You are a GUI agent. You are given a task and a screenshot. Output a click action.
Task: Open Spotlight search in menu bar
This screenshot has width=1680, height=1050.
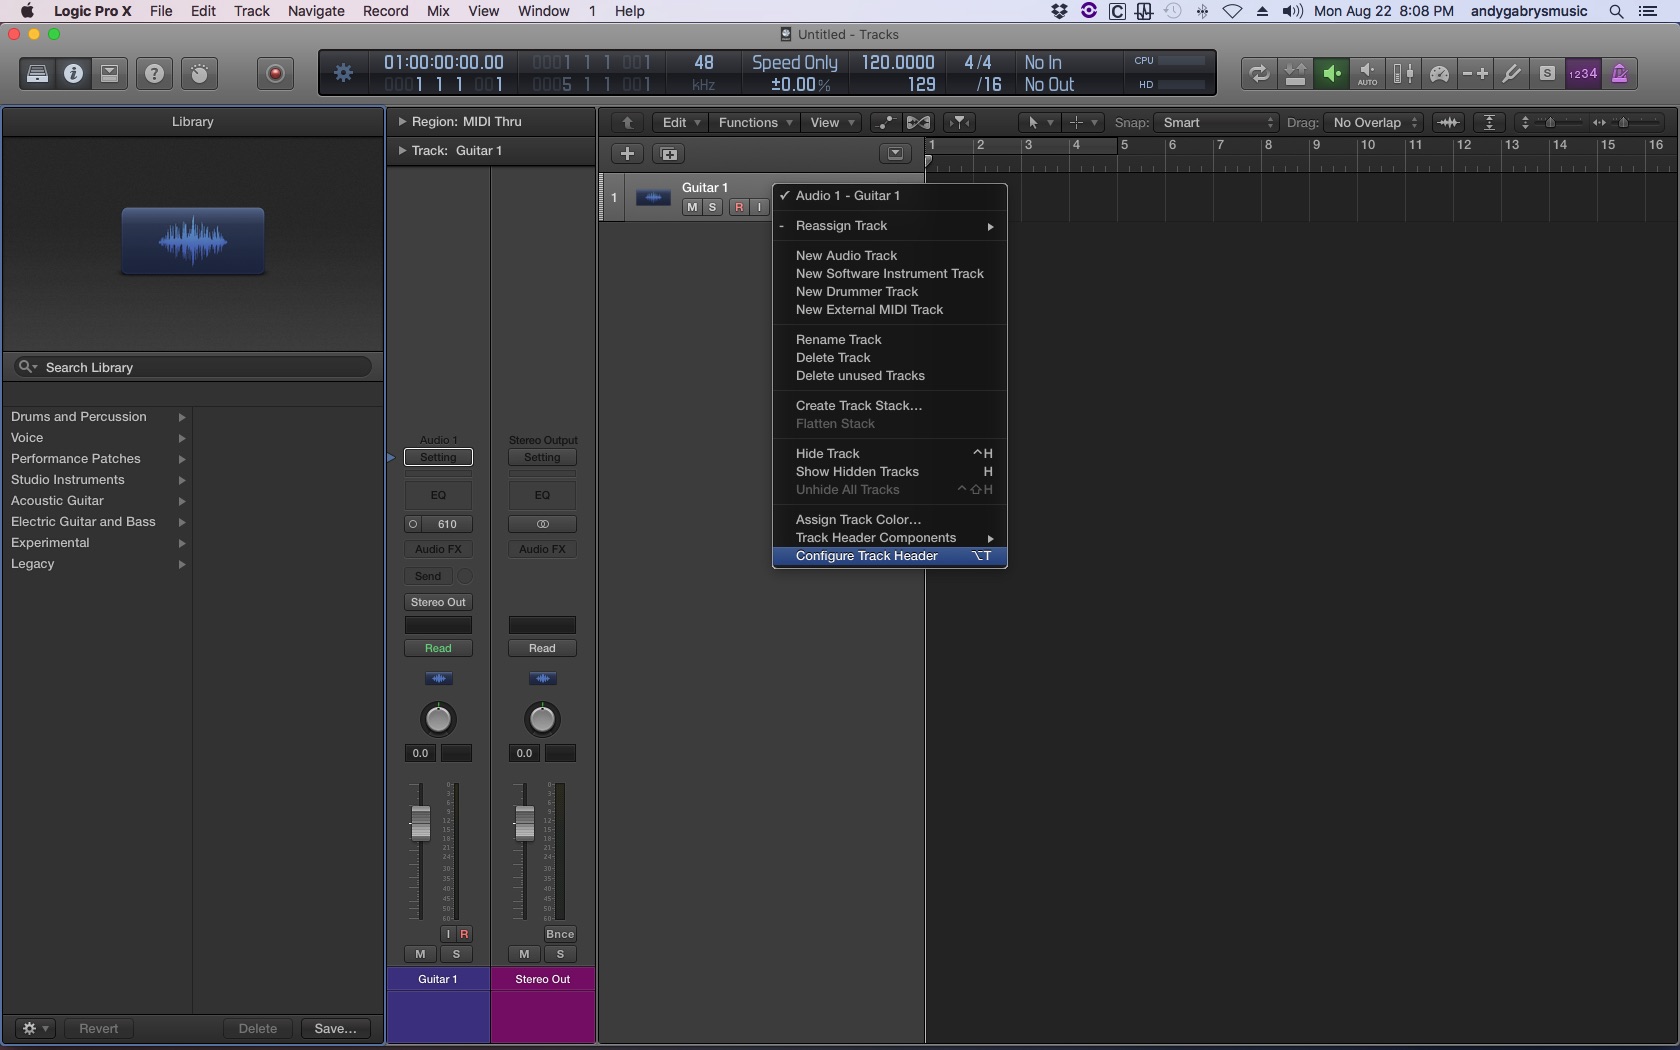pyautogui.click(x=1616, y=11)
